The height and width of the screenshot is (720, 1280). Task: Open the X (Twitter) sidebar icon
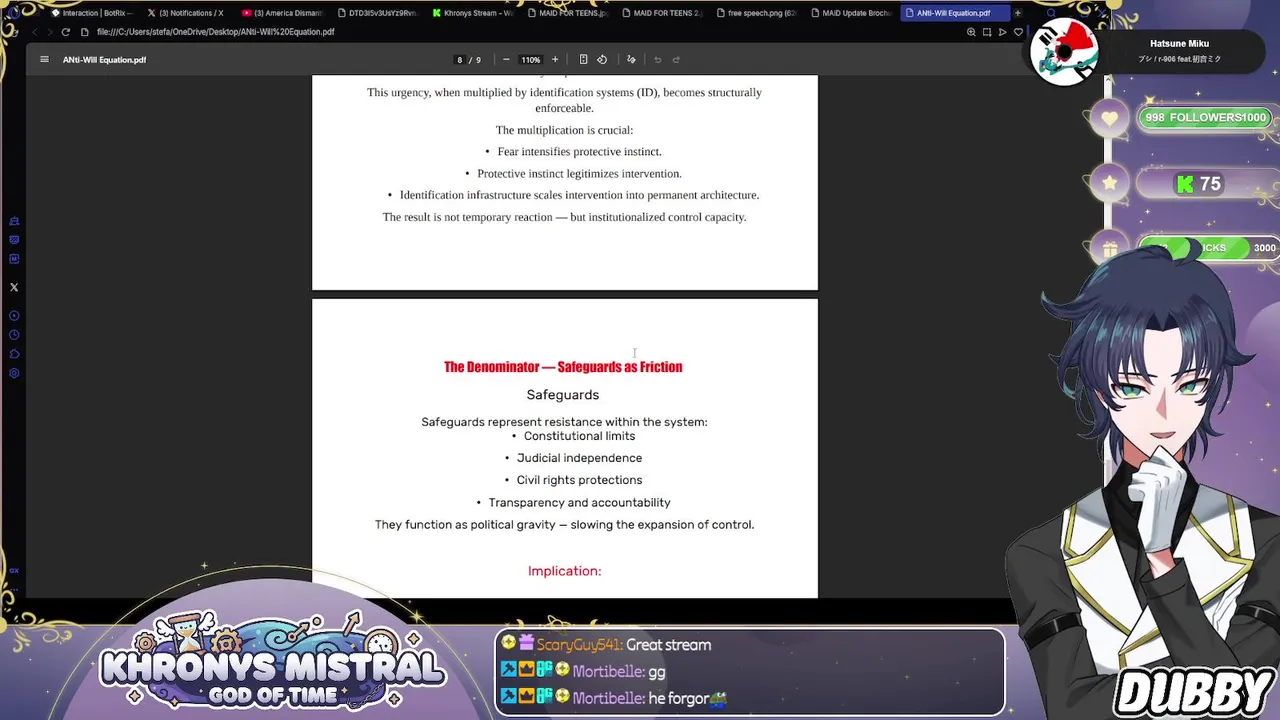(x=14, y=287)
